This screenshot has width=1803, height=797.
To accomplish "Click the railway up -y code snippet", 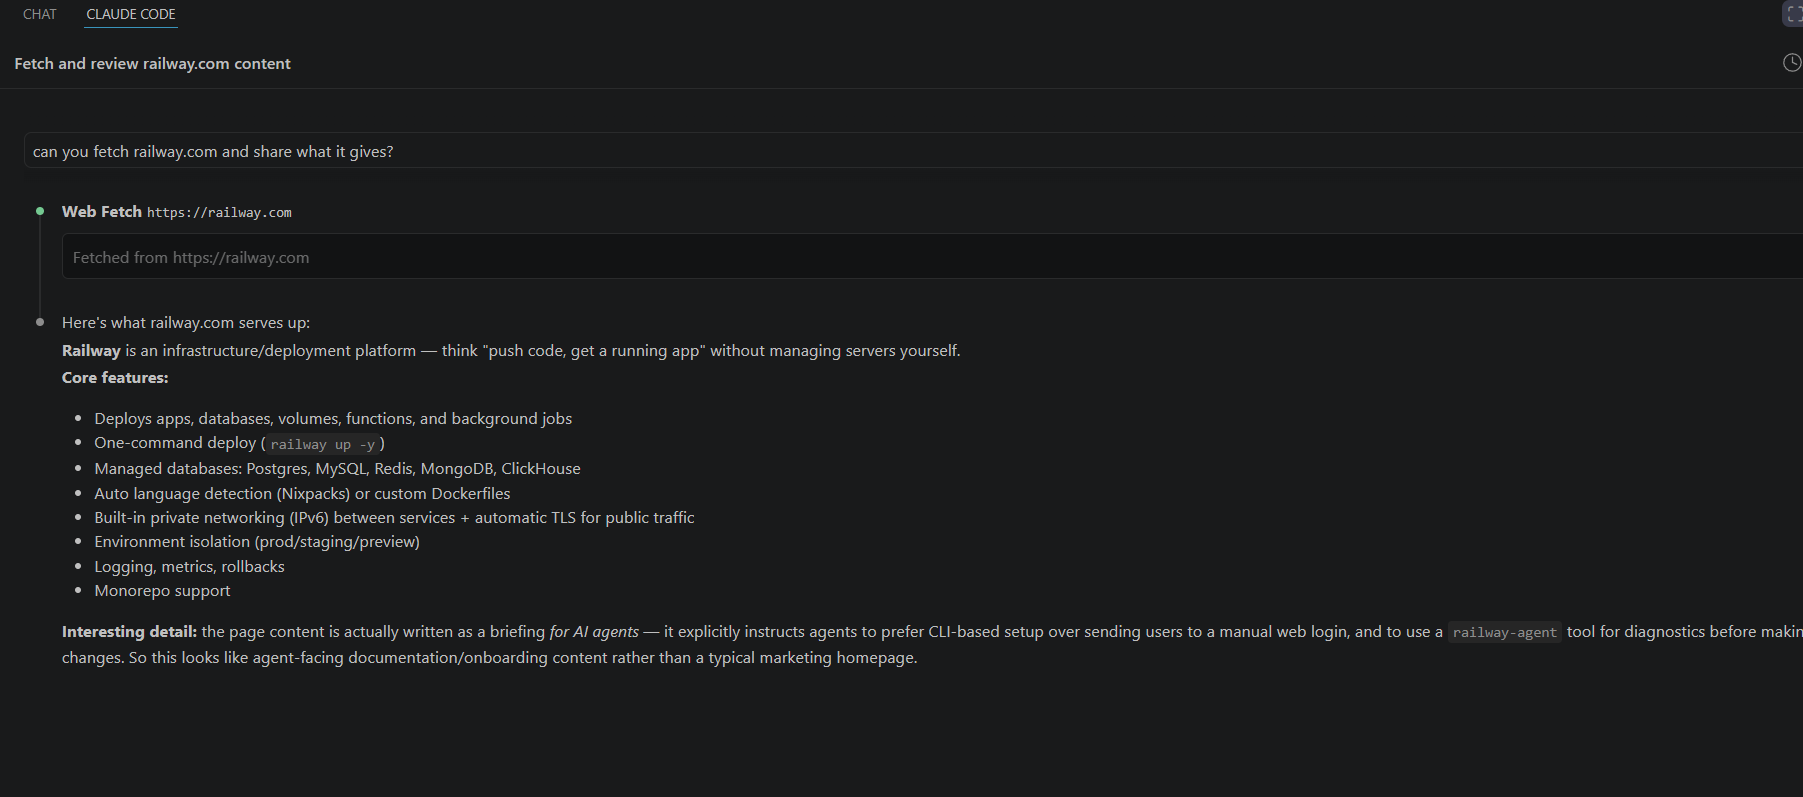I will [x=322, y=444].
